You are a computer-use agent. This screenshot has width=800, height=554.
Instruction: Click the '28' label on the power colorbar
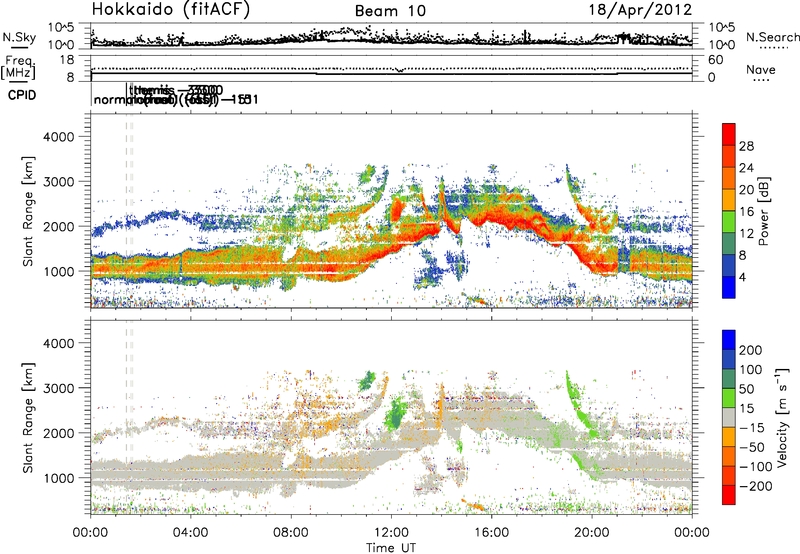point(746,146)
